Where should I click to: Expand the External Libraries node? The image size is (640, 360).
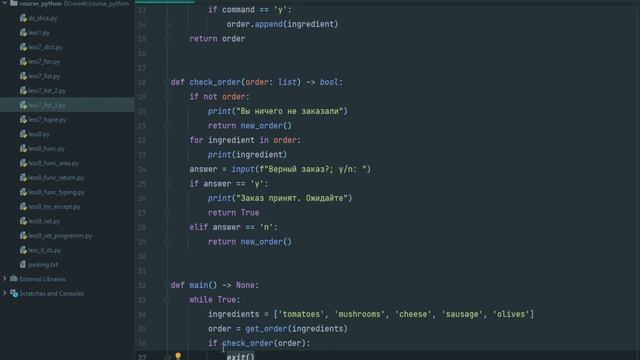click(x=4, y=279)
